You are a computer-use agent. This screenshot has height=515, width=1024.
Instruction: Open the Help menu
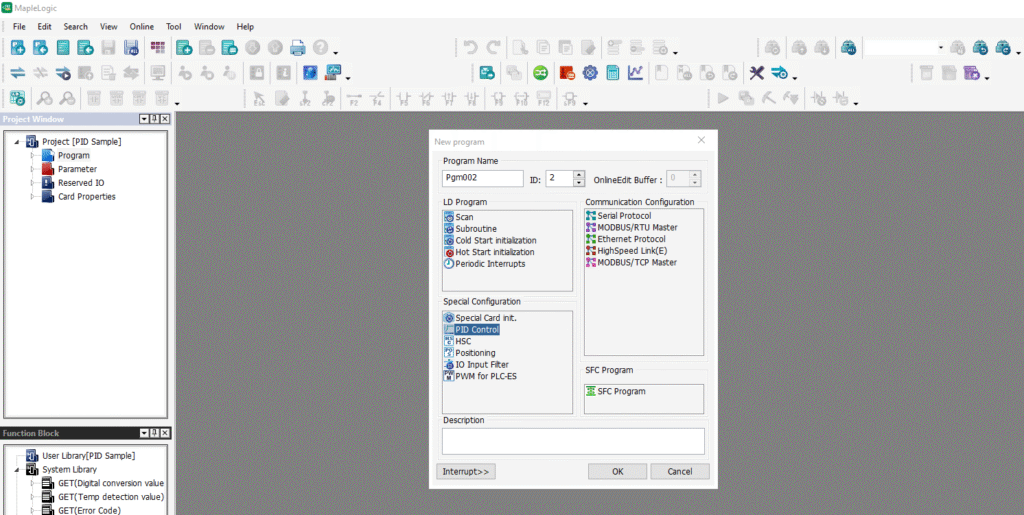pos(245,27)
